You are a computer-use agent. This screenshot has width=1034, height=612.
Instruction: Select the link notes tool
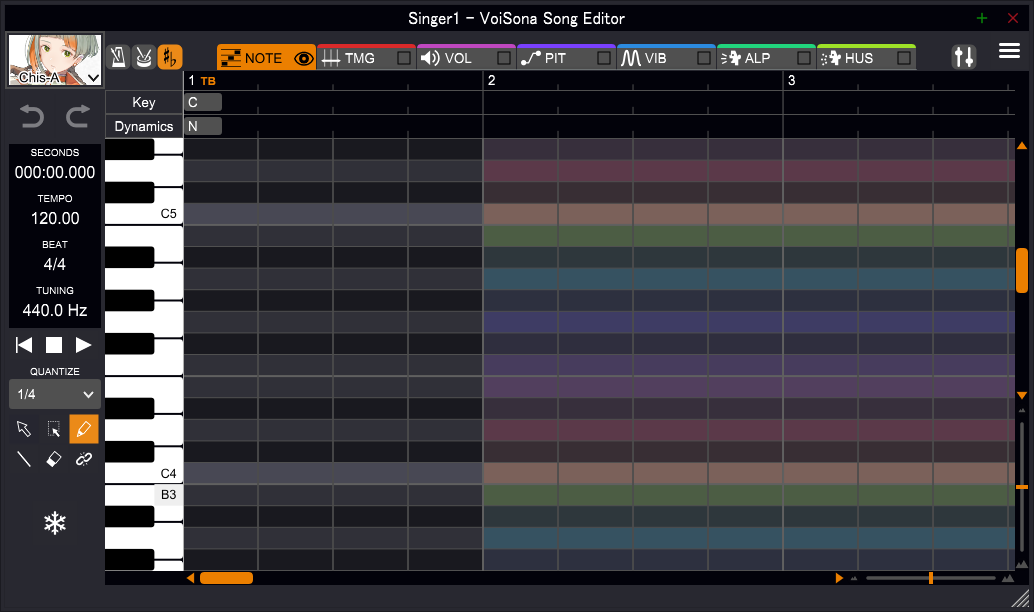[x=84, y=458]
